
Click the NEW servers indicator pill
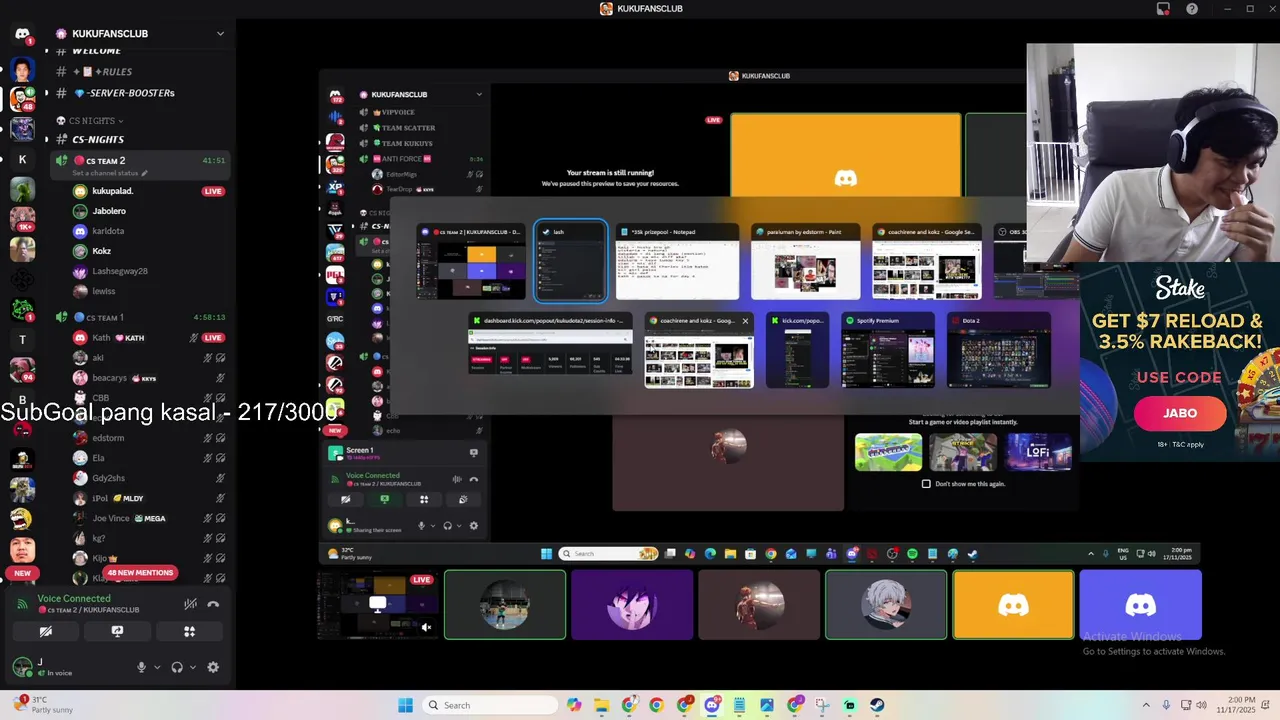pyautogui.click(x=22, y=573)
